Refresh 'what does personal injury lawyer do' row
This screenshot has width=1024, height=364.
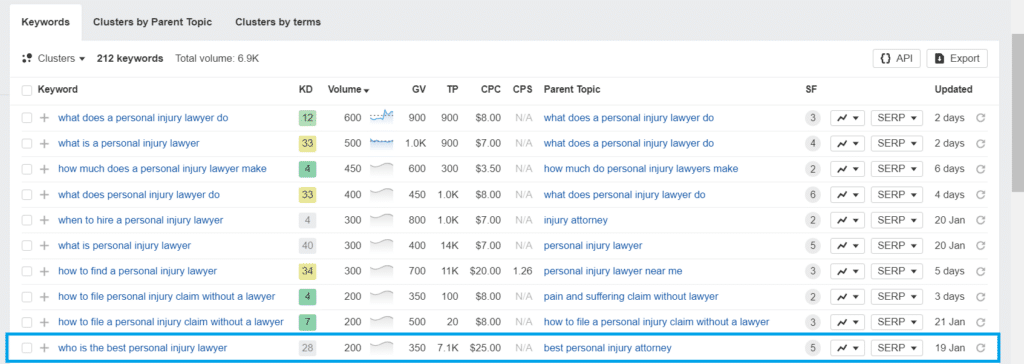(980, 195)
